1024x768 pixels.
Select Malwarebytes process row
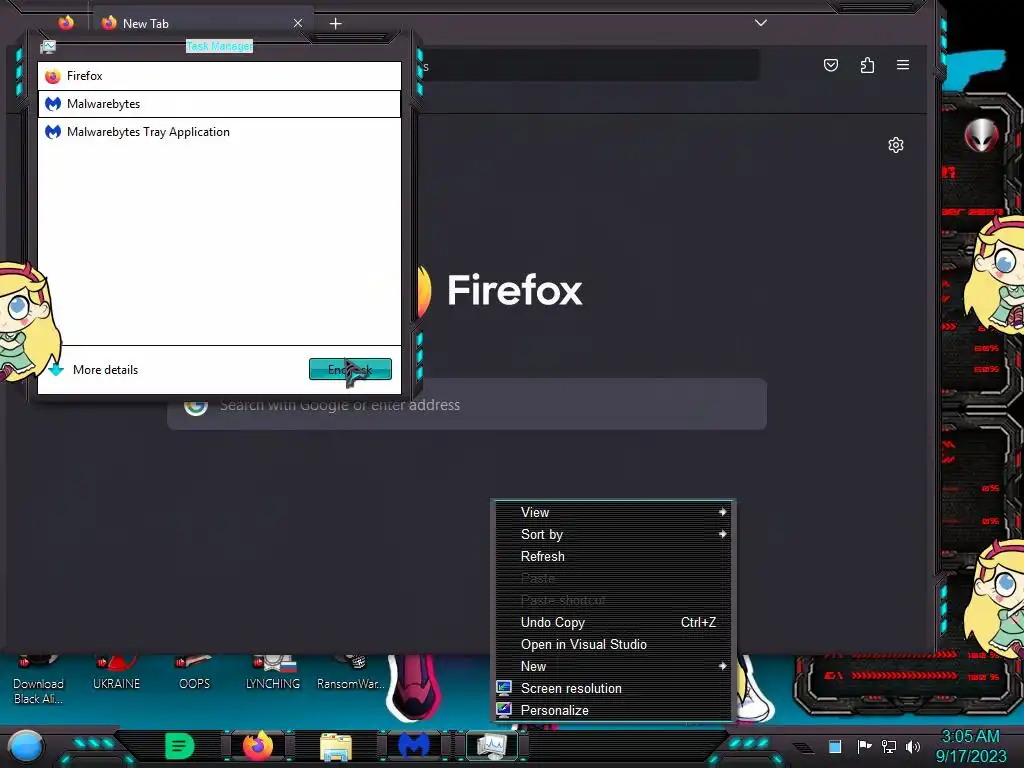(219, 104)
